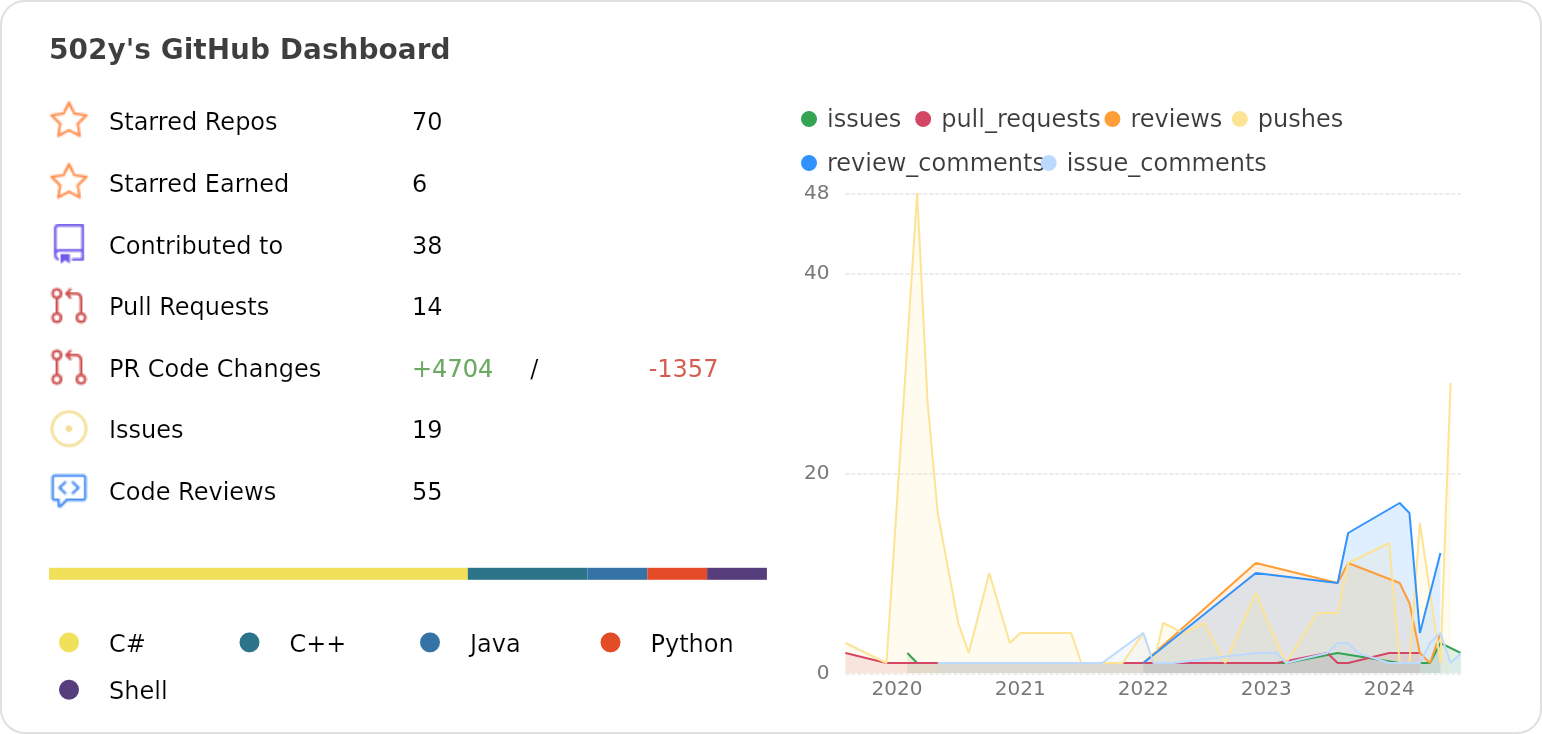This screenshot has height=734, width=1542.
Task: Click the 2024 x-axis label
Action: (x=1389, y=689)
